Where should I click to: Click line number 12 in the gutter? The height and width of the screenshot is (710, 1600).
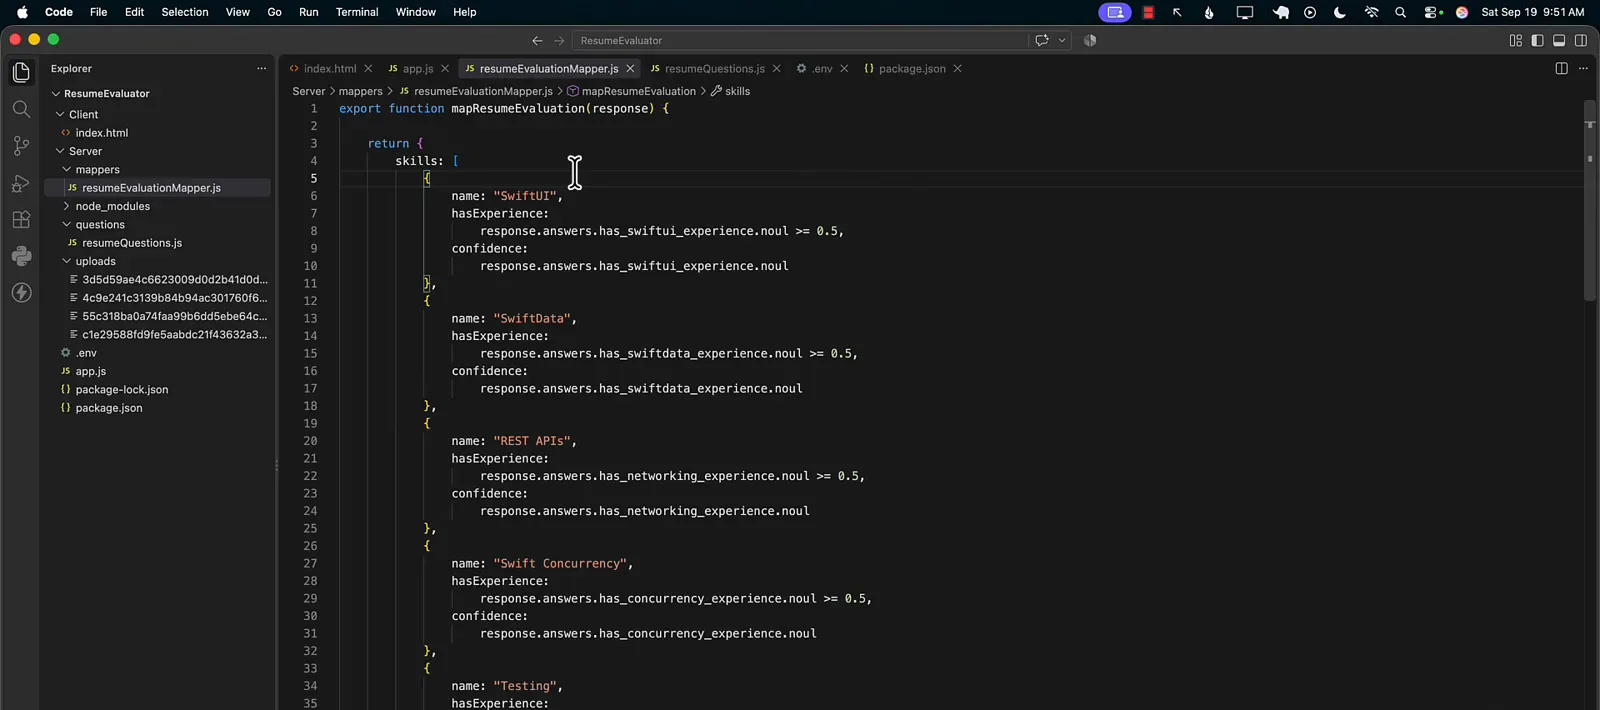point(310,301)
